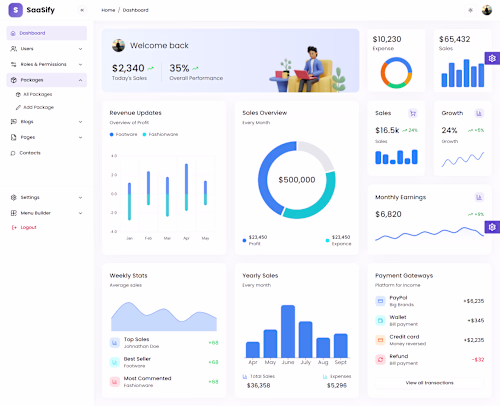
Task: Open Settings in the sidebar
Action: pyautogui.click(x=47, y=197)
